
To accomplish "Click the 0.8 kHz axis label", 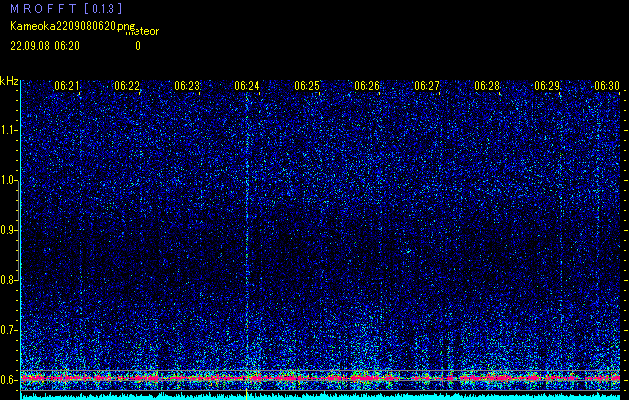I will pos(9,280).
